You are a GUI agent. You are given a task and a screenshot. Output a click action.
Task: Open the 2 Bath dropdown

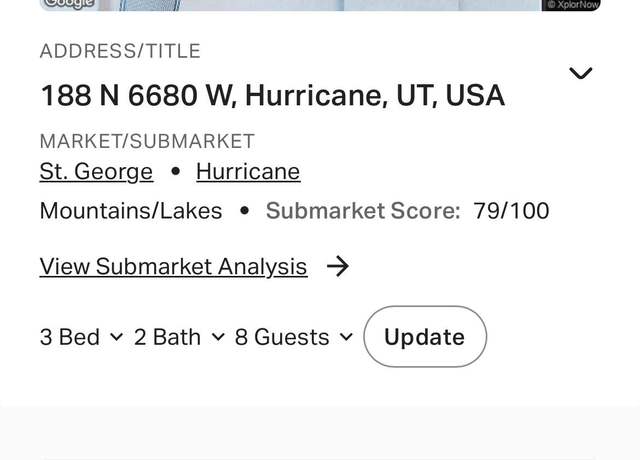[179, 337]
